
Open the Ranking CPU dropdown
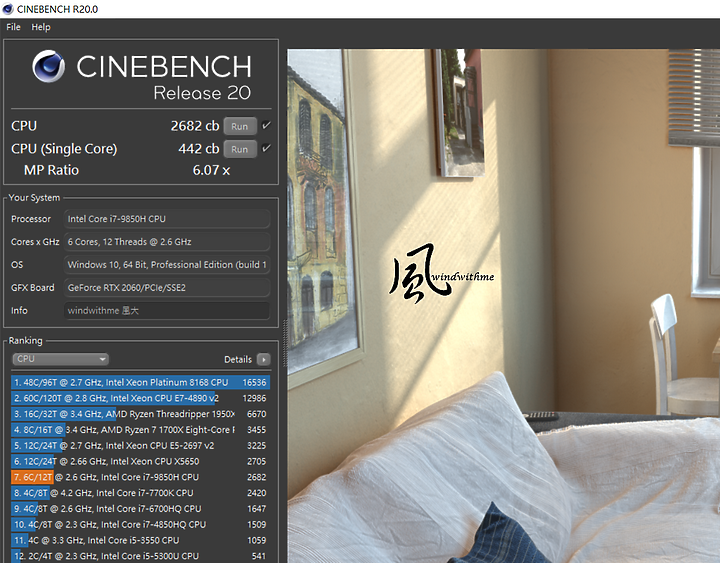(x=60, y=359)
